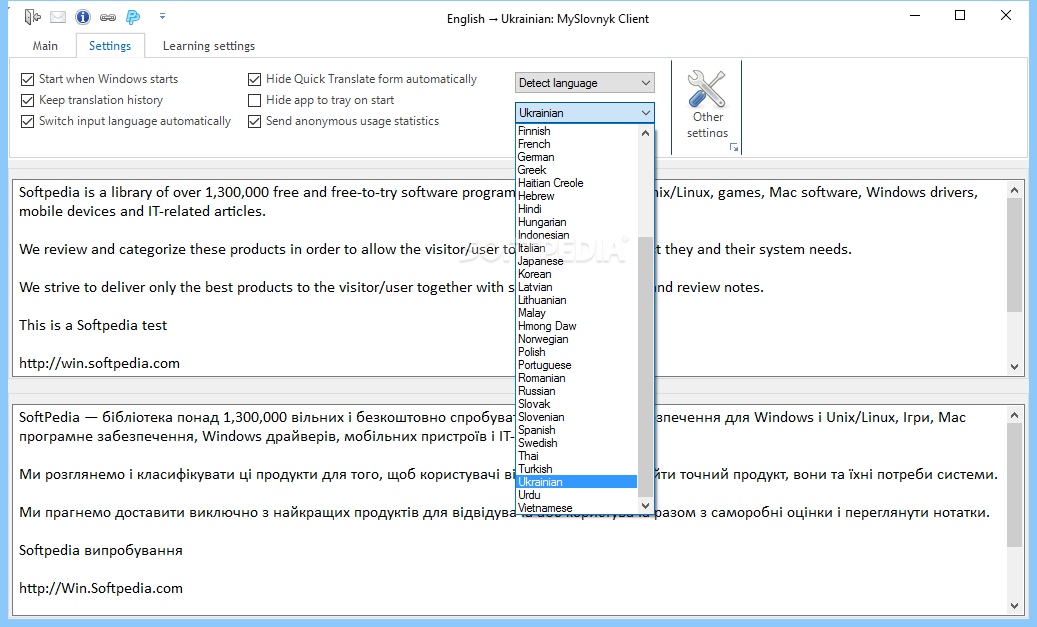Image resolution: width=1037 pixels, height=627 pixels.
Task: Select Slovenian language
Action: tap(576, 417)
